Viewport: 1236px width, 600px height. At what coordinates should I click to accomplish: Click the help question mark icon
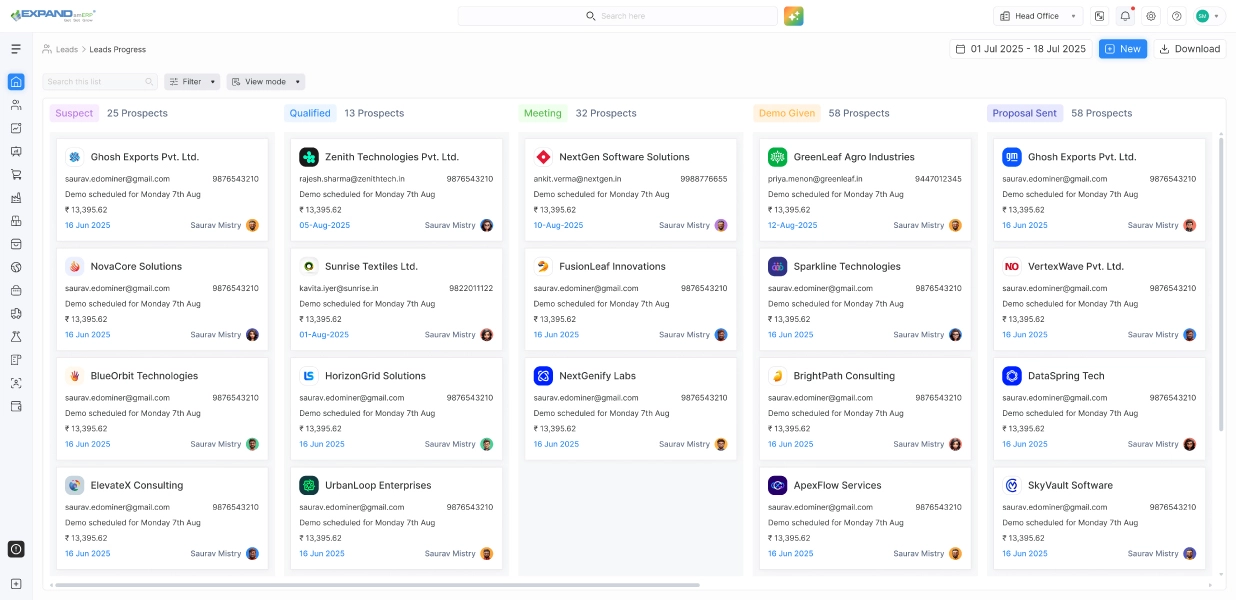(x=1176, y=16)
